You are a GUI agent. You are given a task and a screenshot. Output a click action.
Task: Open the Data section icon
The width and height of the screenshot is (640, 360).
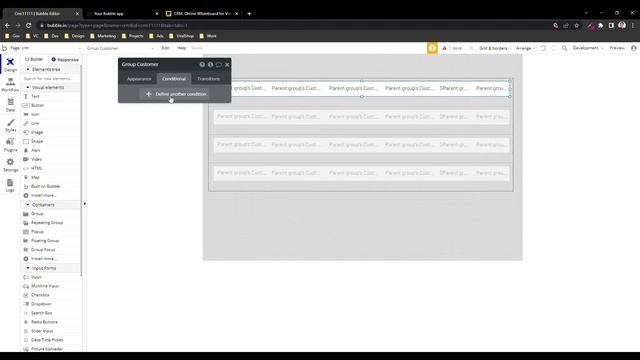10,105
